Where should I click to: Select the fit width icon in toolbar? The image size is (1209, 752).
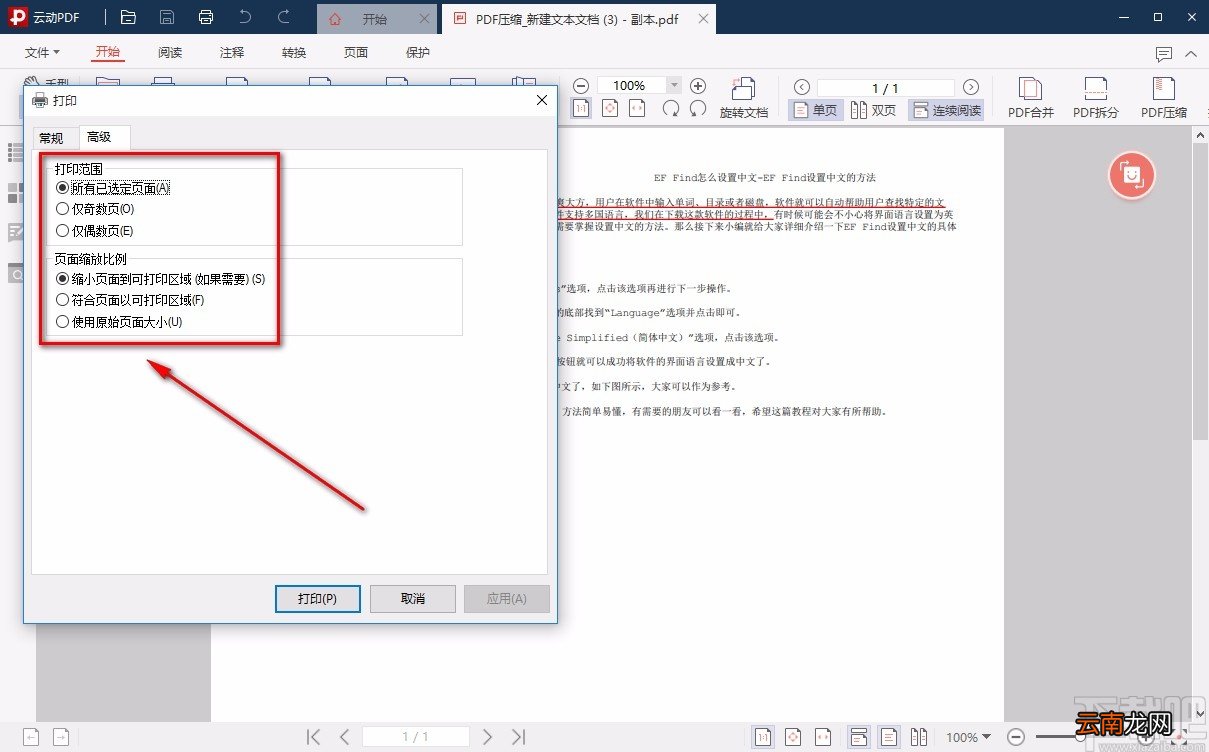(637, 109)
